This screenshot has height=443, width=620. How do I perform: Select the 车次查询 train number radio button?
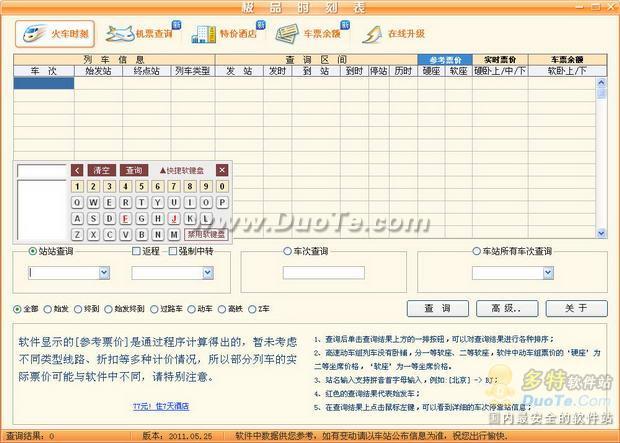tap(287, 251)
